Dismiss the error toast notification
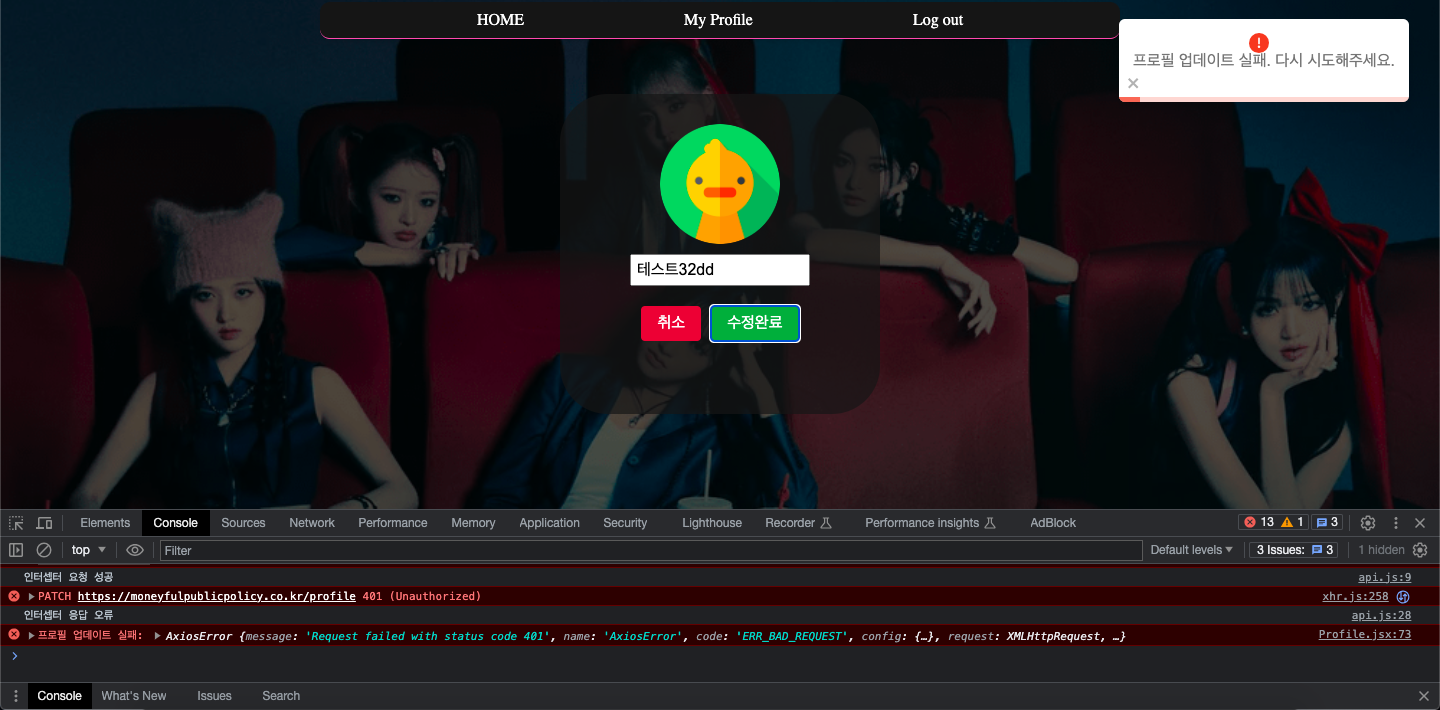 point(1133,84)
